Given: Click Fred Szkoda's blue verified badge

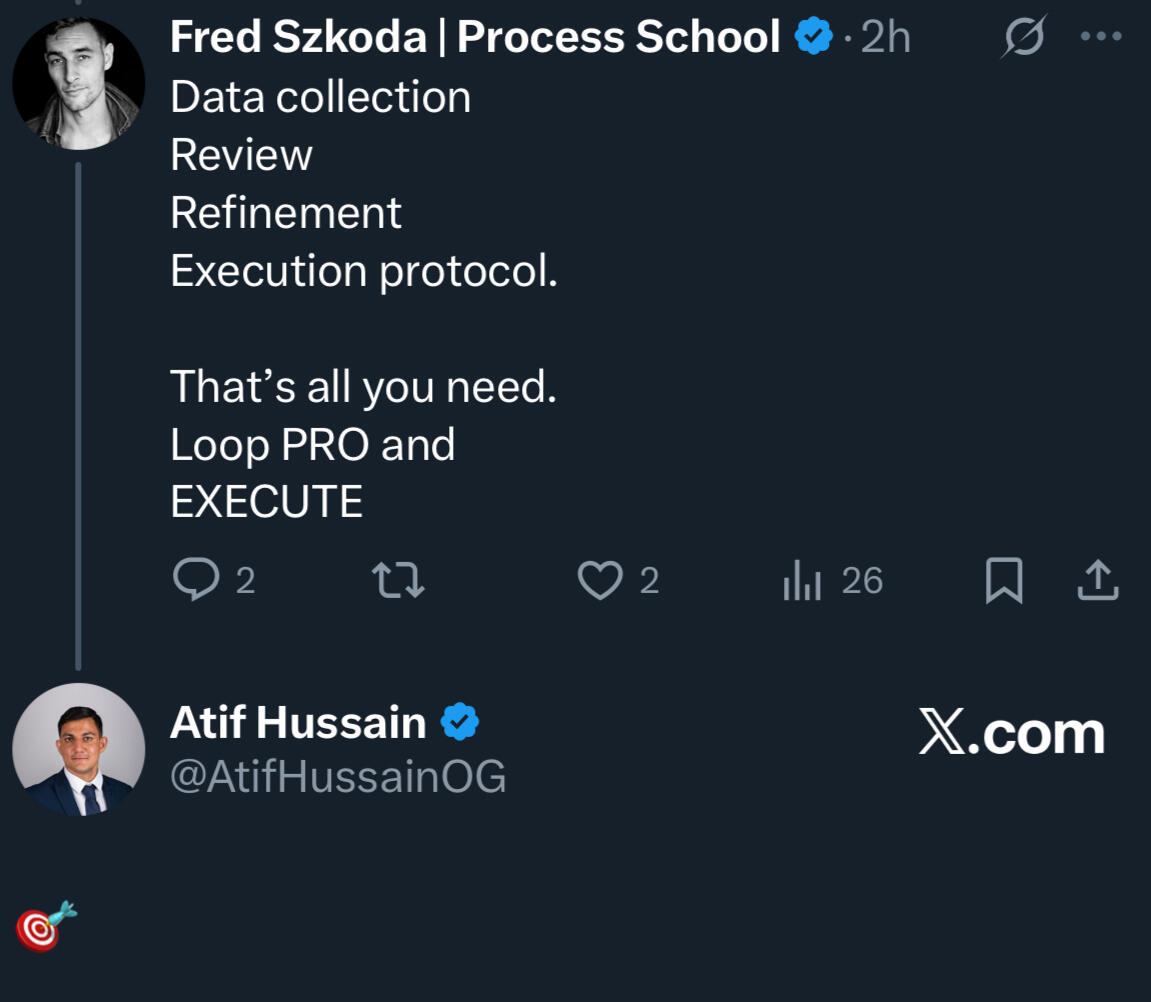Looking at the screenshot, I should pos(814,38).
